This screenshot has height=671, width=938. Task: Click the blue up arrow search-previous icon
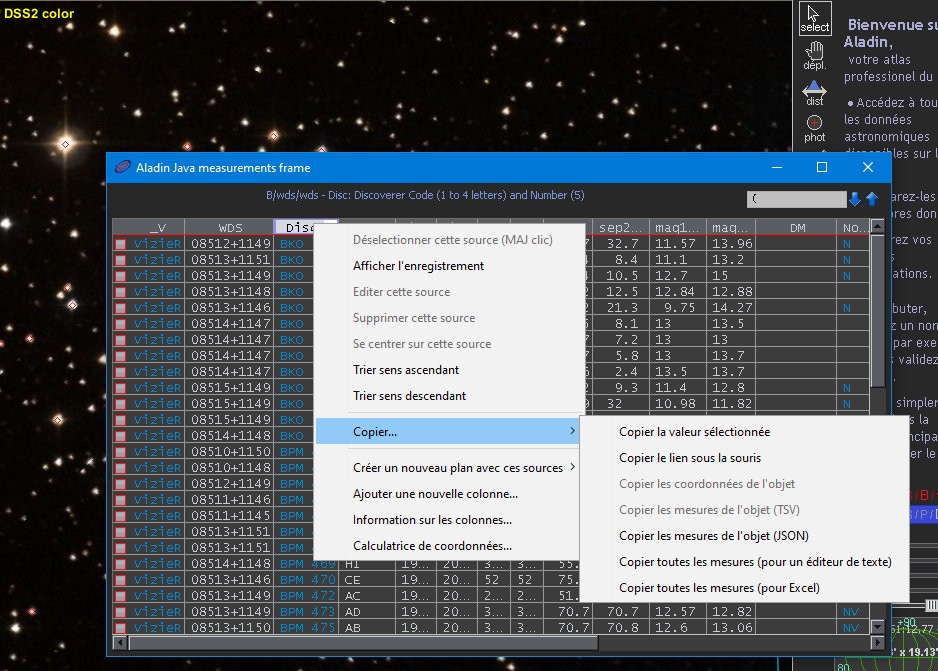pyautogui.click(x=872, y=199)
